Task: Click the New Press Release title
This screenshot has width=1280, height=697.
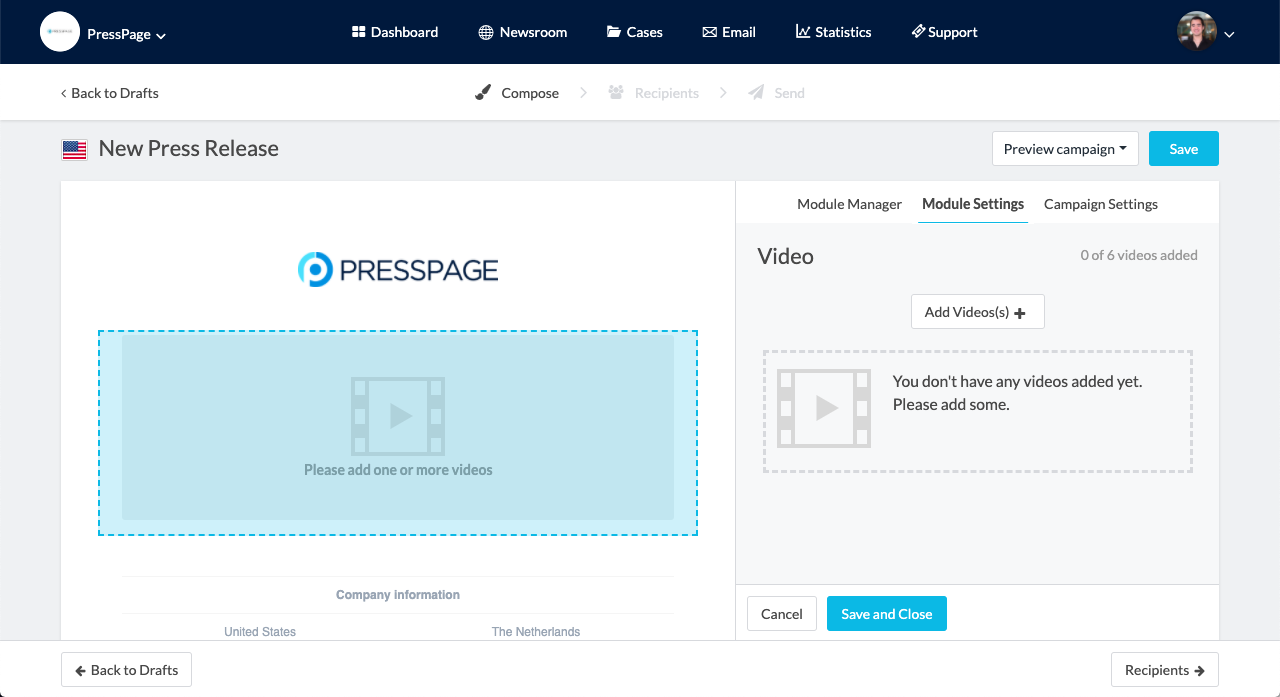Action: point(189,149)
